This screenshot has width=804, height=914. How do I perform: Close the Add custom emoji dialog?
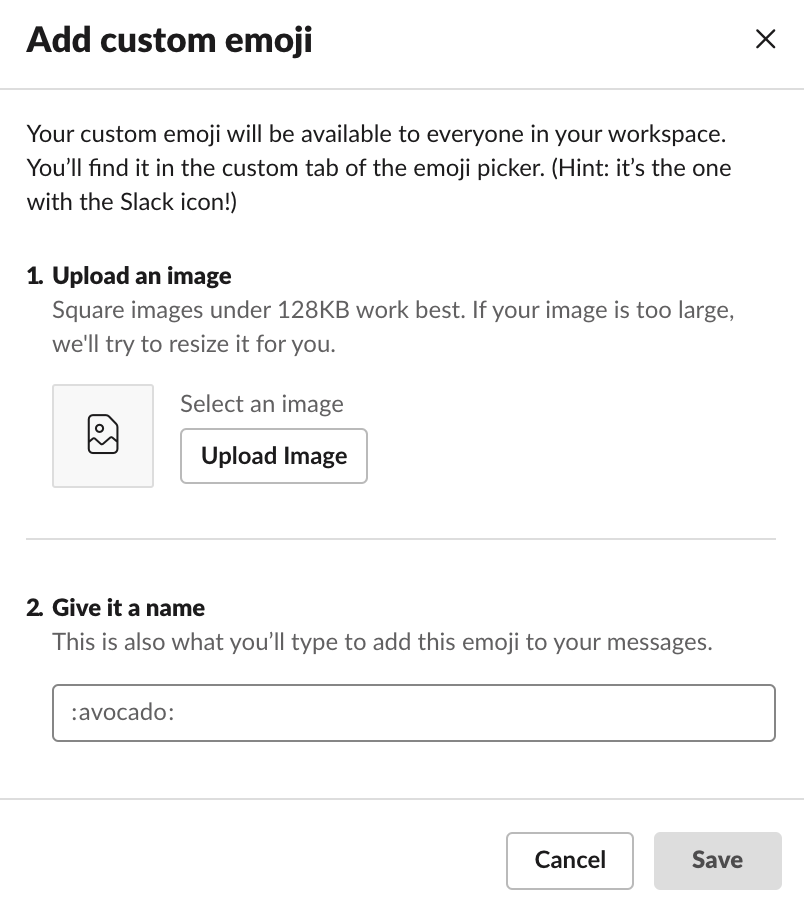click(765, 39)
